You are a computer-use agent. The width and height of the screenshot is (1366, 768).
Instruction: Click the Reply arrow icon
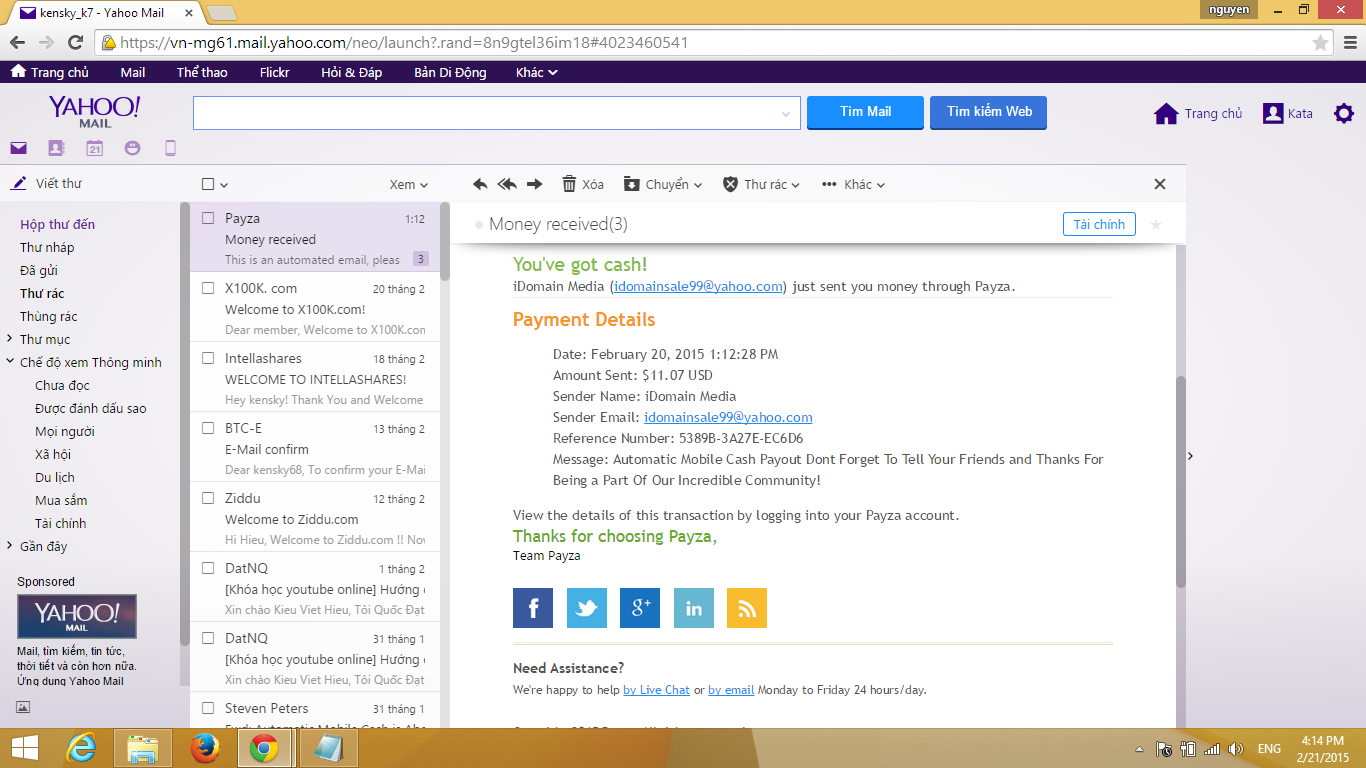[480, 184]
